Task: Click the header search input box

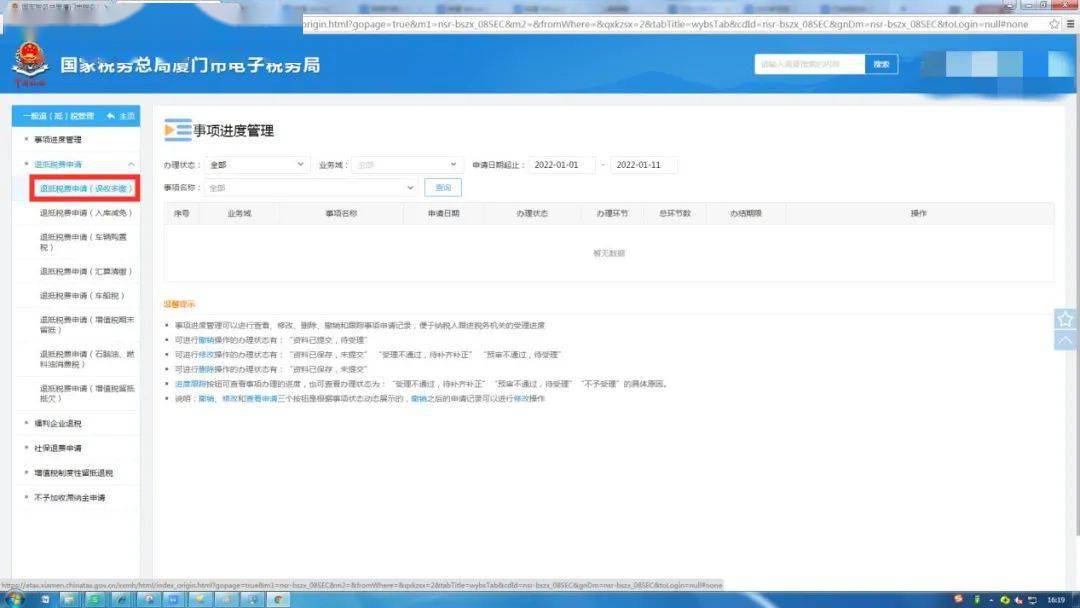Action: click(x=809, y=64)
